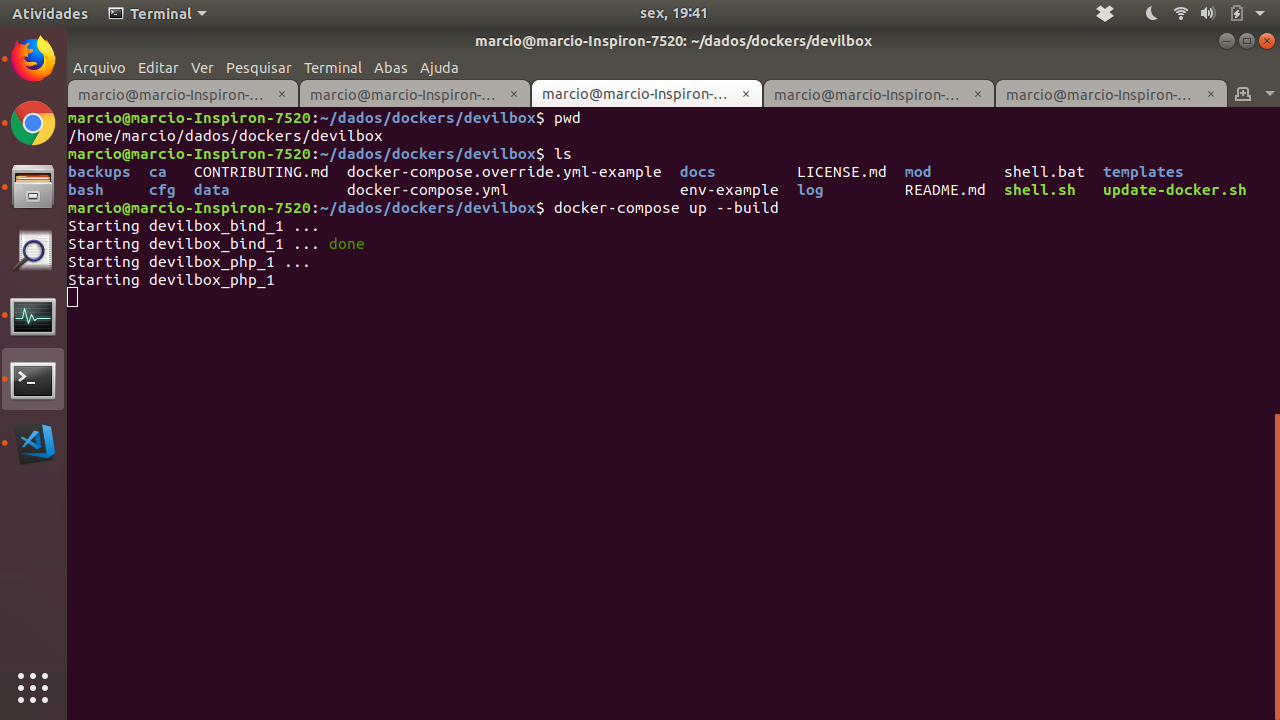1280x720 pixels.
Task: Open the clock to show the calendar
Action: click(673, 13)
